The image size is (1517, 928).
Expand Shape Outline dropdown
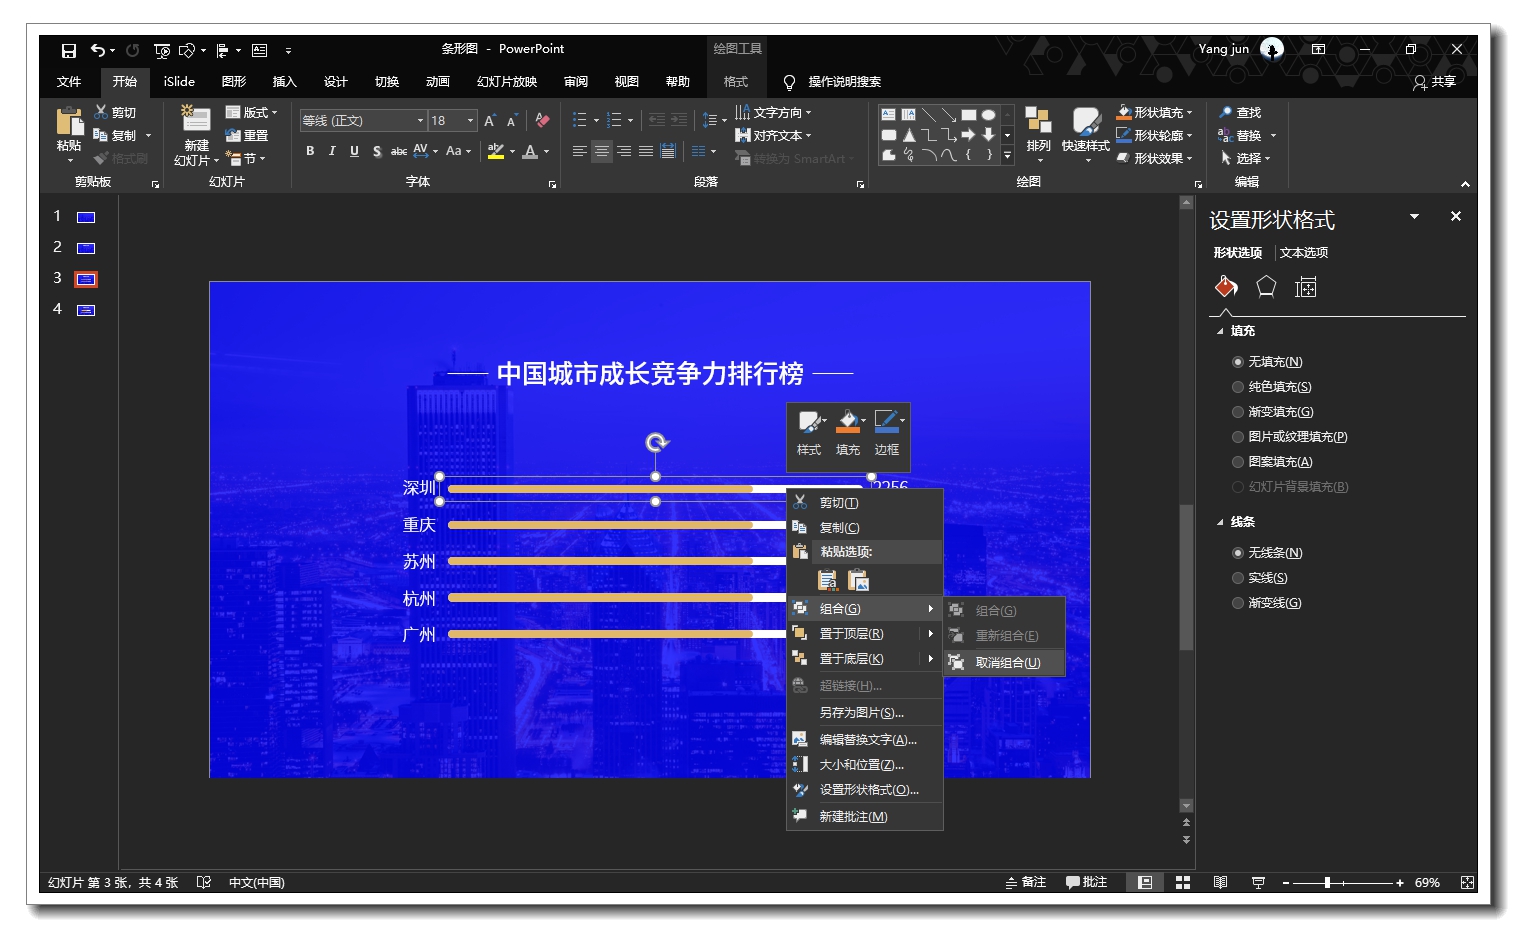1190,136
